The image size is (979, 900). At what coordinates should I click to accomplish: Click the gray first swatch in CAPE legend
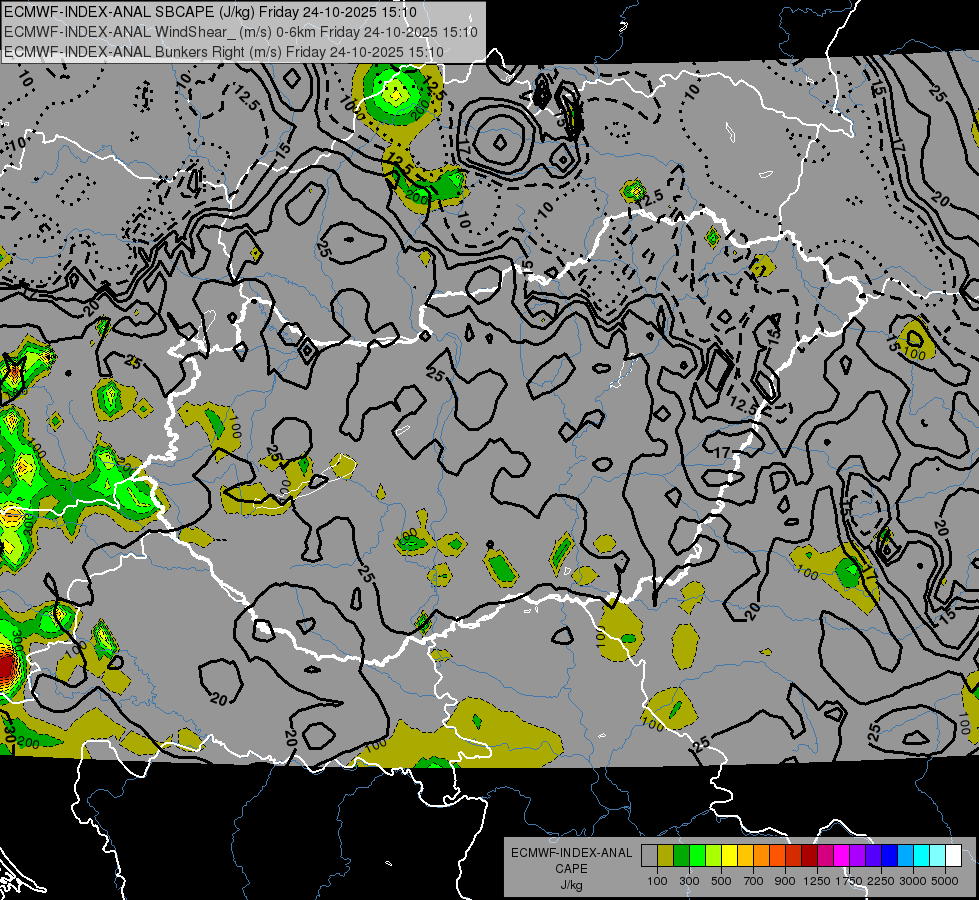(x=649, y=856)
